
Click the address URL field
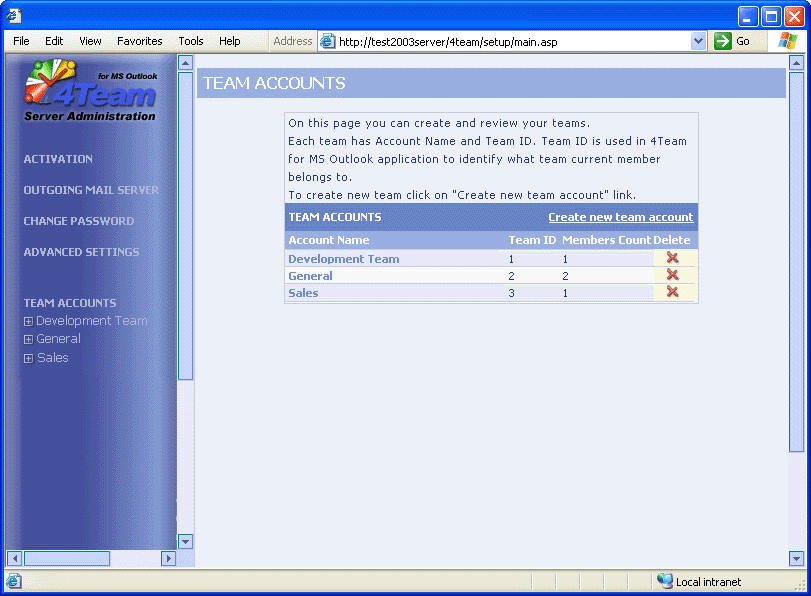pos(514,41)
